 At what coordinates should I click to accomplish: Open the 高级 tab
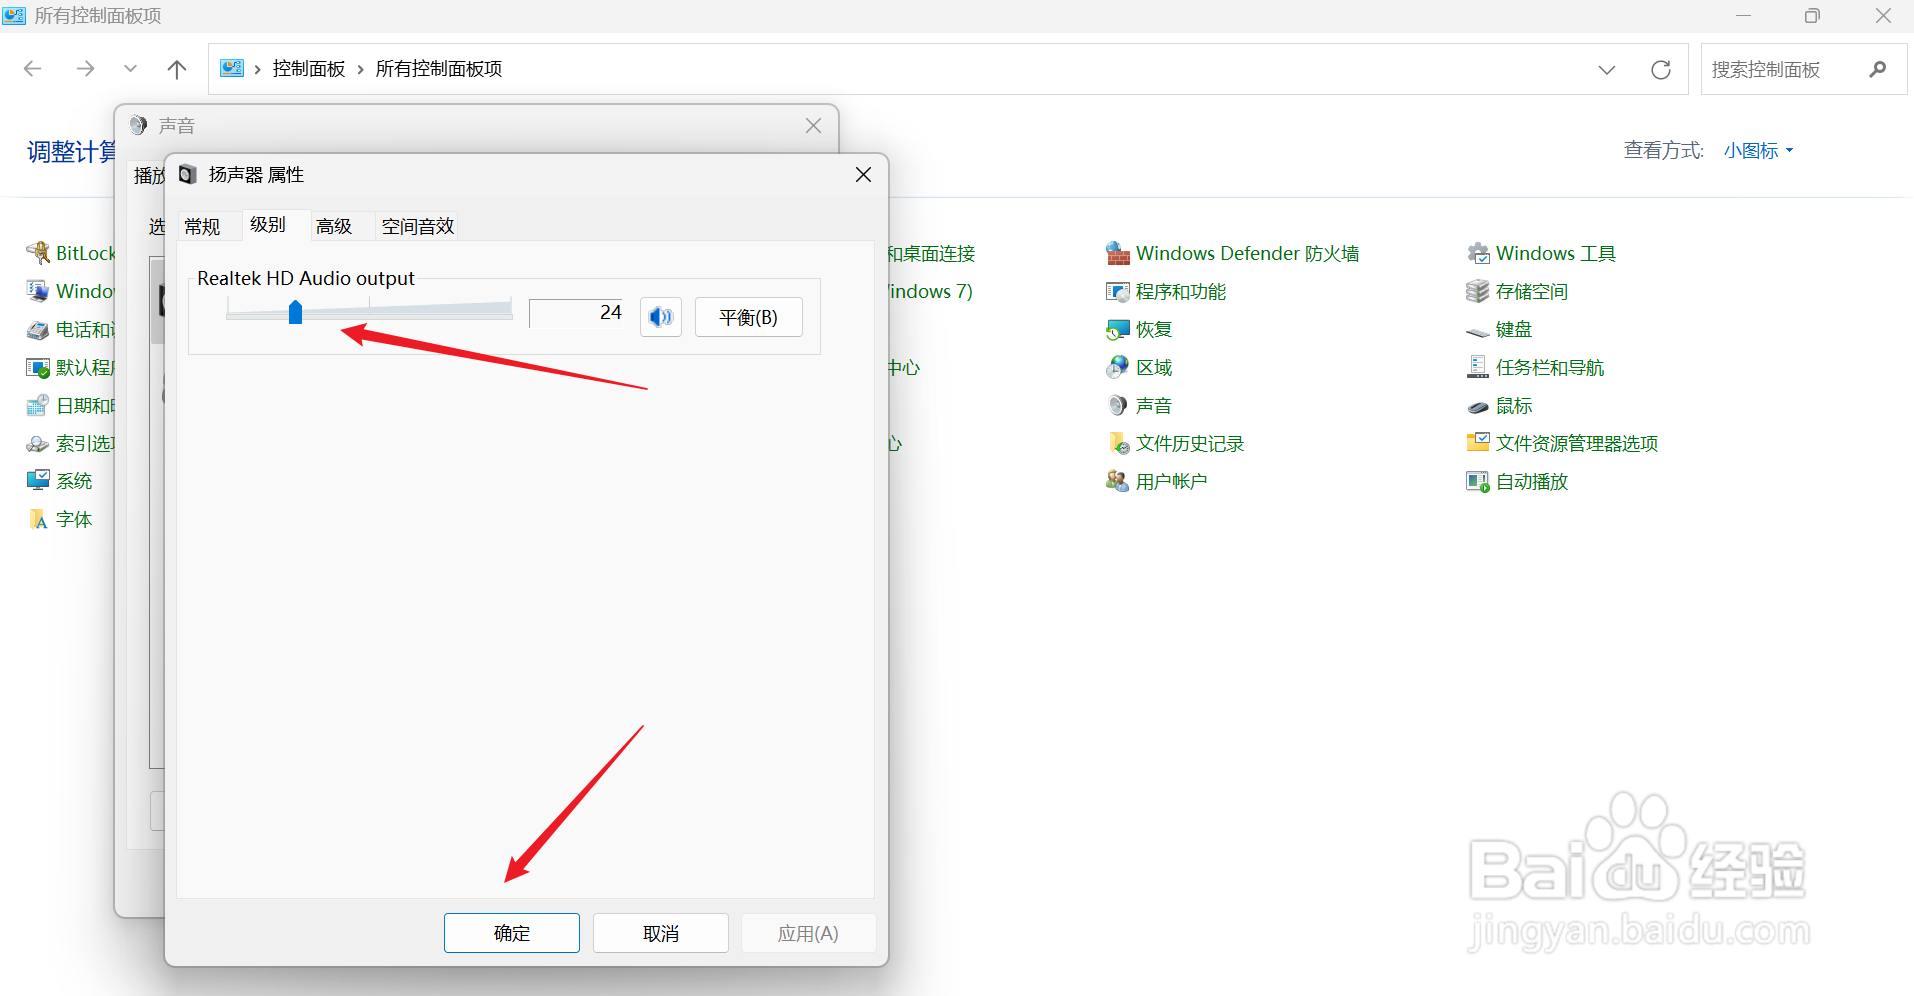coord(334,227)
